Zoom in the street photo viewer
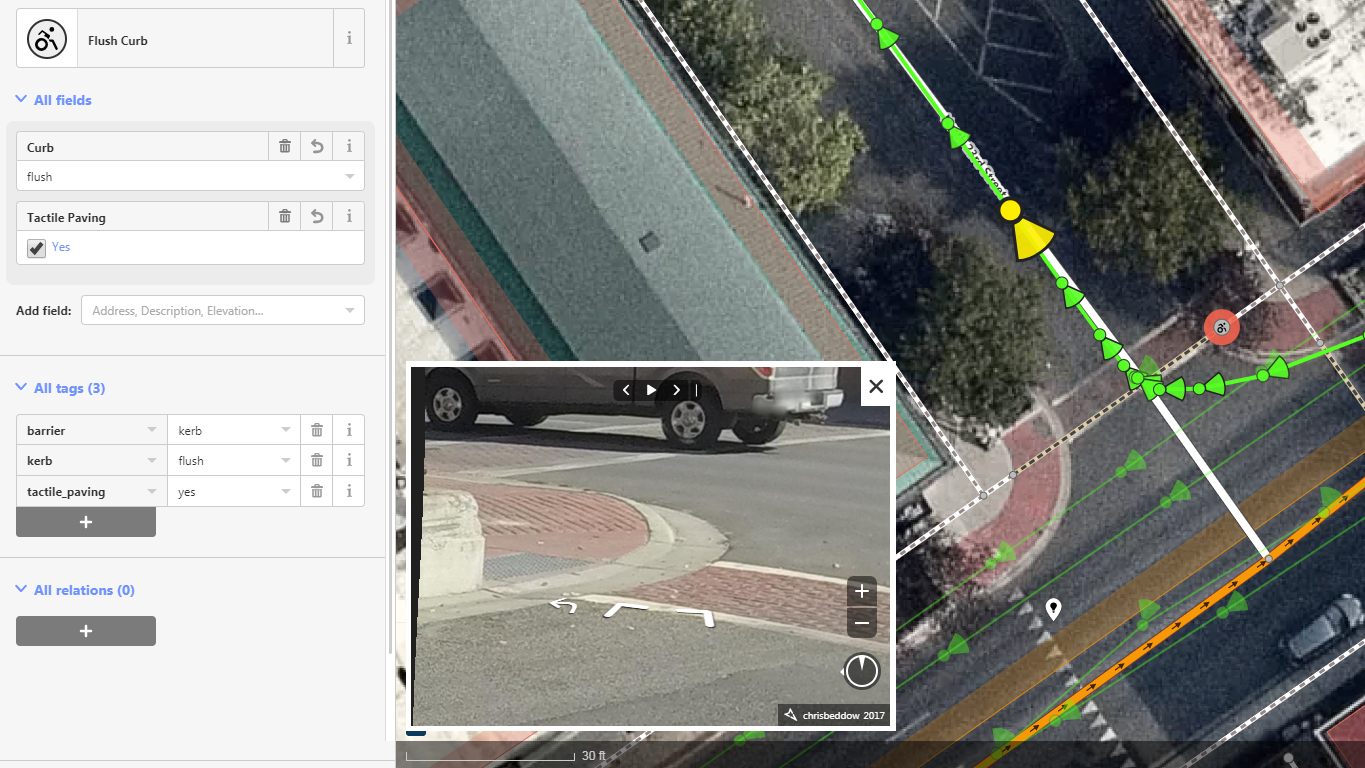Viewport: 1365px width, 768px height. (x=861, y=591)
